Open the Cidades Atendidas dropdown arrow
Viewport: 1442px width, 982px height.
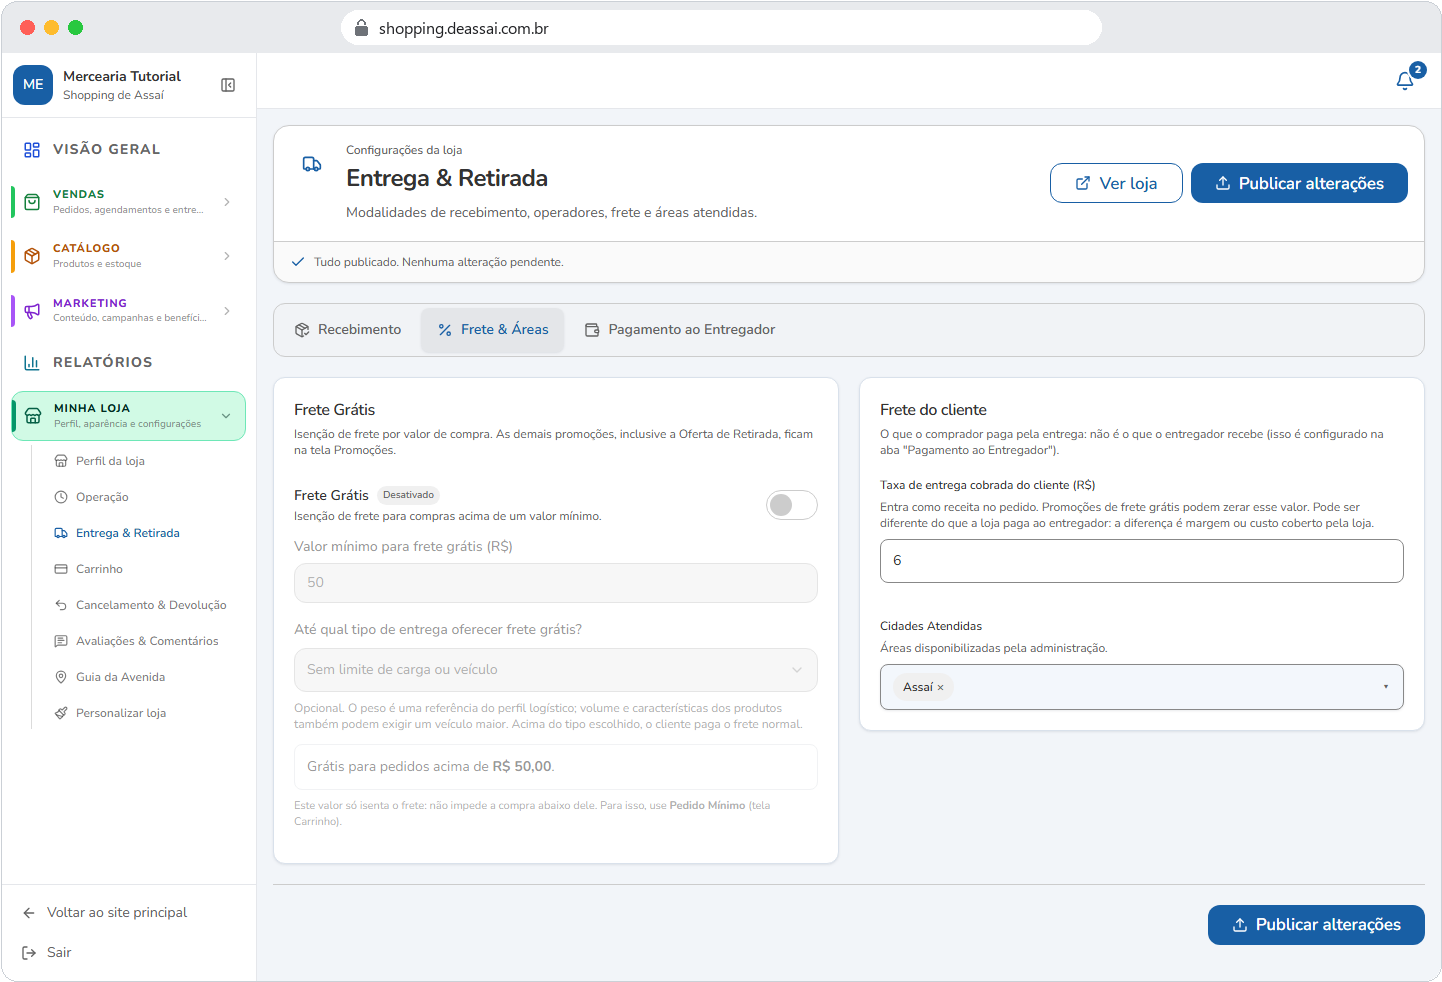(1386, 687)
